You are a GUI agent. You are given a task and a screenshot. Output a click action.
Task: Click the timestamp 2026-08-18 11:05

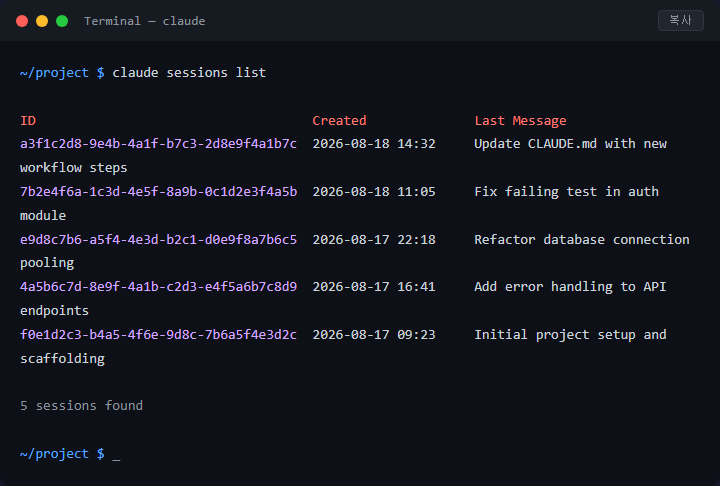(374, 192)
